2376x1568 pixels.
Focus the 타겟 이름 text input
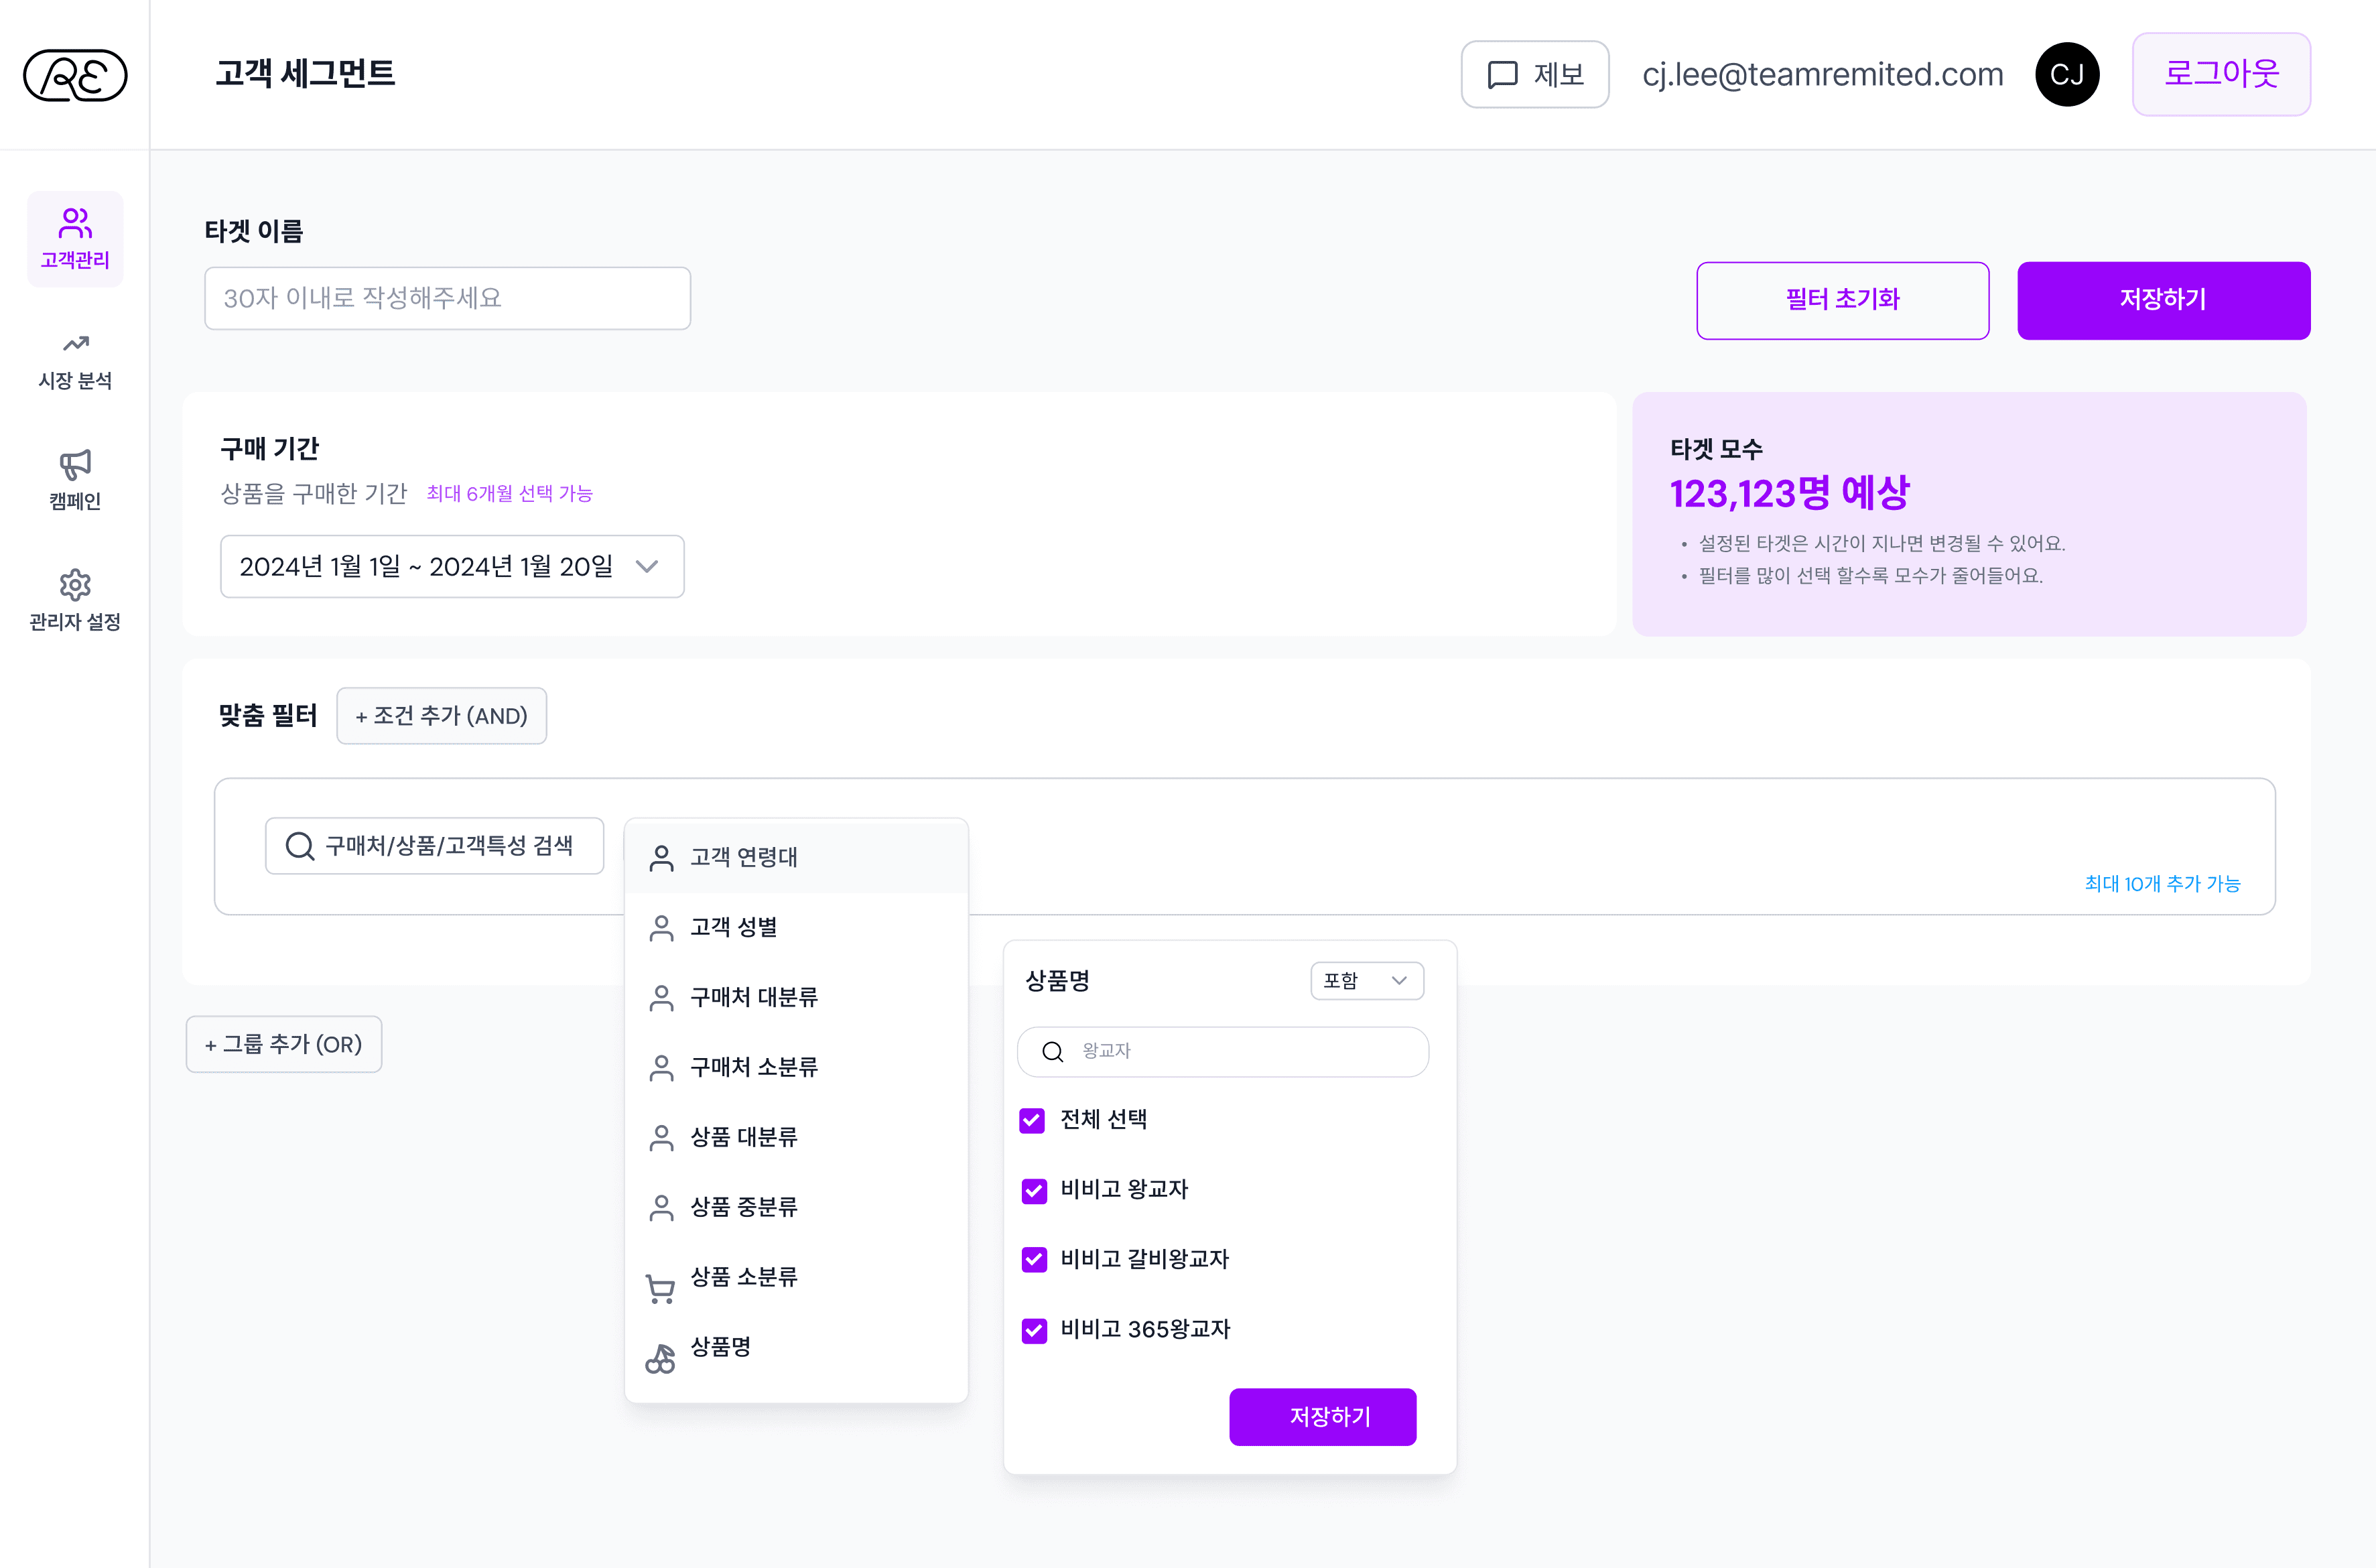coord(447,298)
